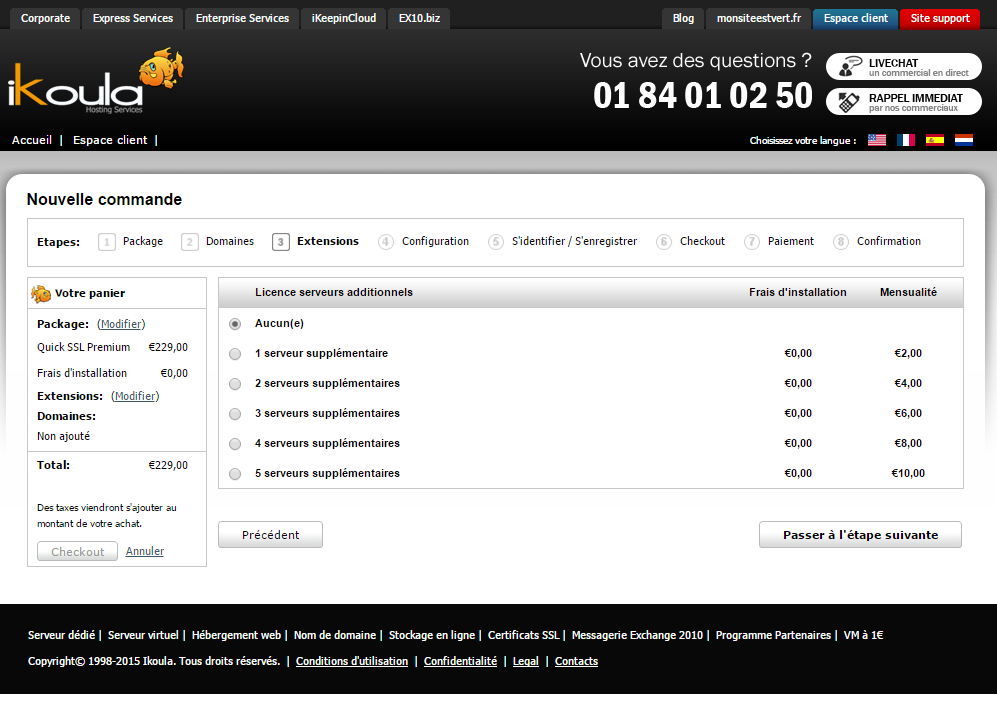
Task: Select the US English flag
Action: pyautogui.click(x=877, y=140)
